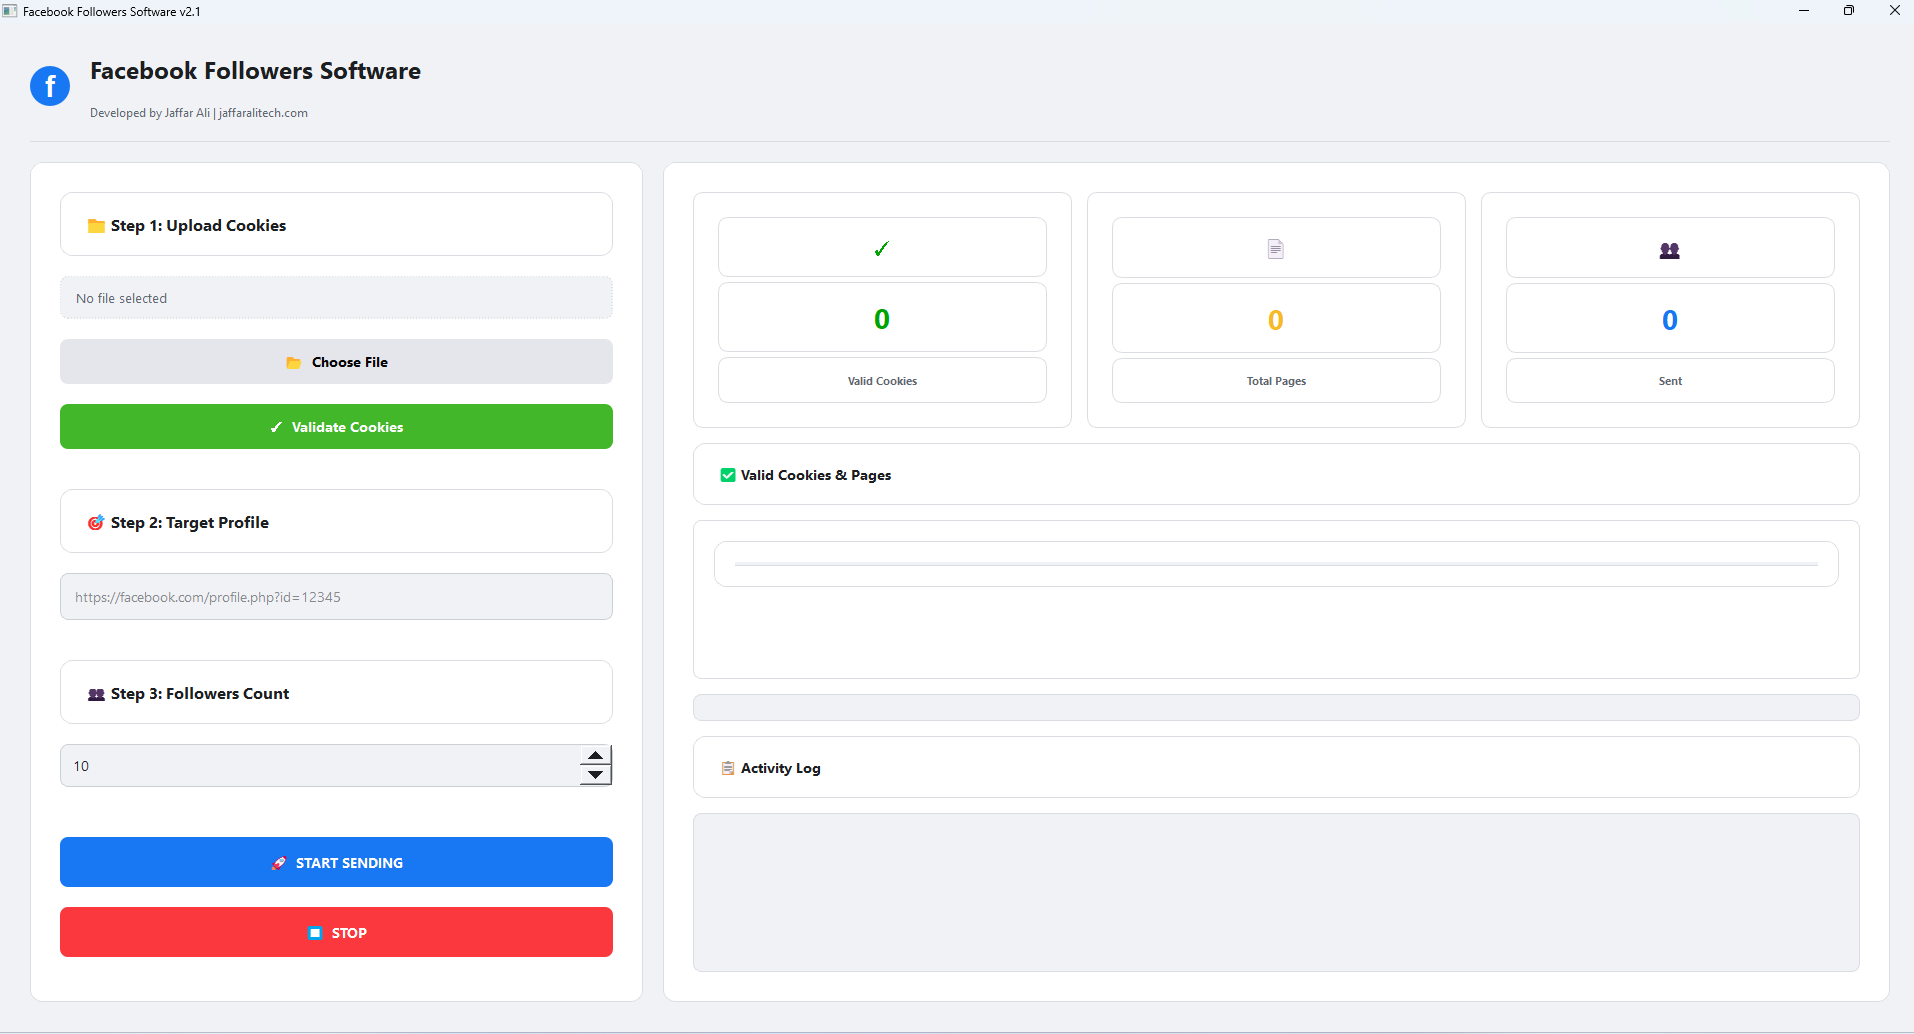Click the document icon above Total Pages
The width and height of the screenshot is (1914, 1034).
point(1275,249)
